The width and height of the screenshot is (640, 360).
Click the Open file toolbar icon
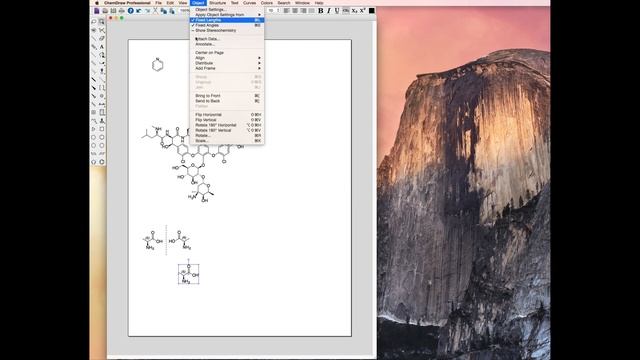pyautogui.click(x=105, y=11)
